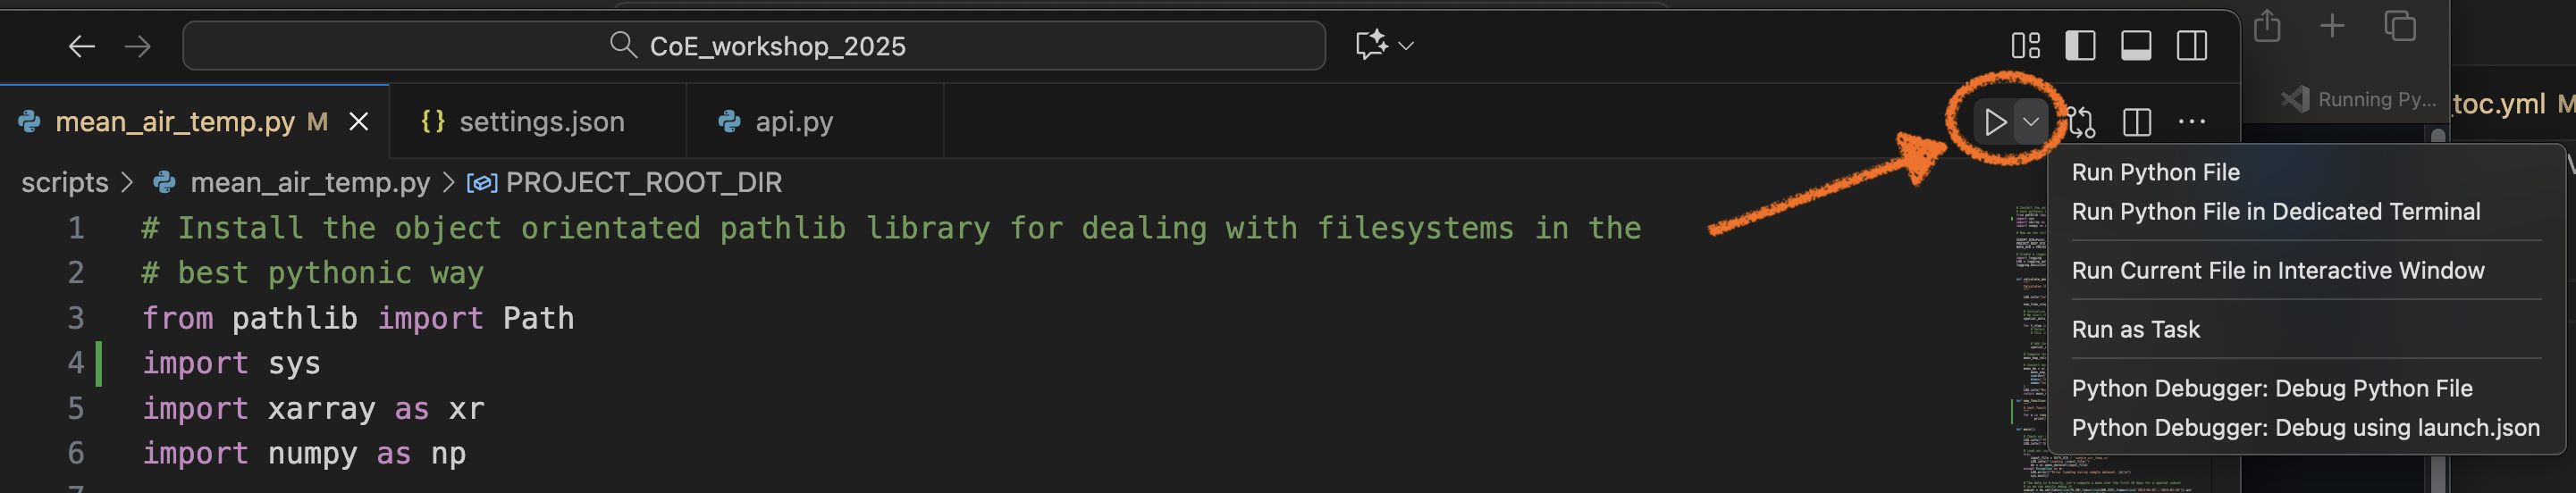This screenshot has height=493, width=2576.
Task: Click the PROJECT_ROOT_DIR breadcrumb symbol
Action: tap(643, 183)
